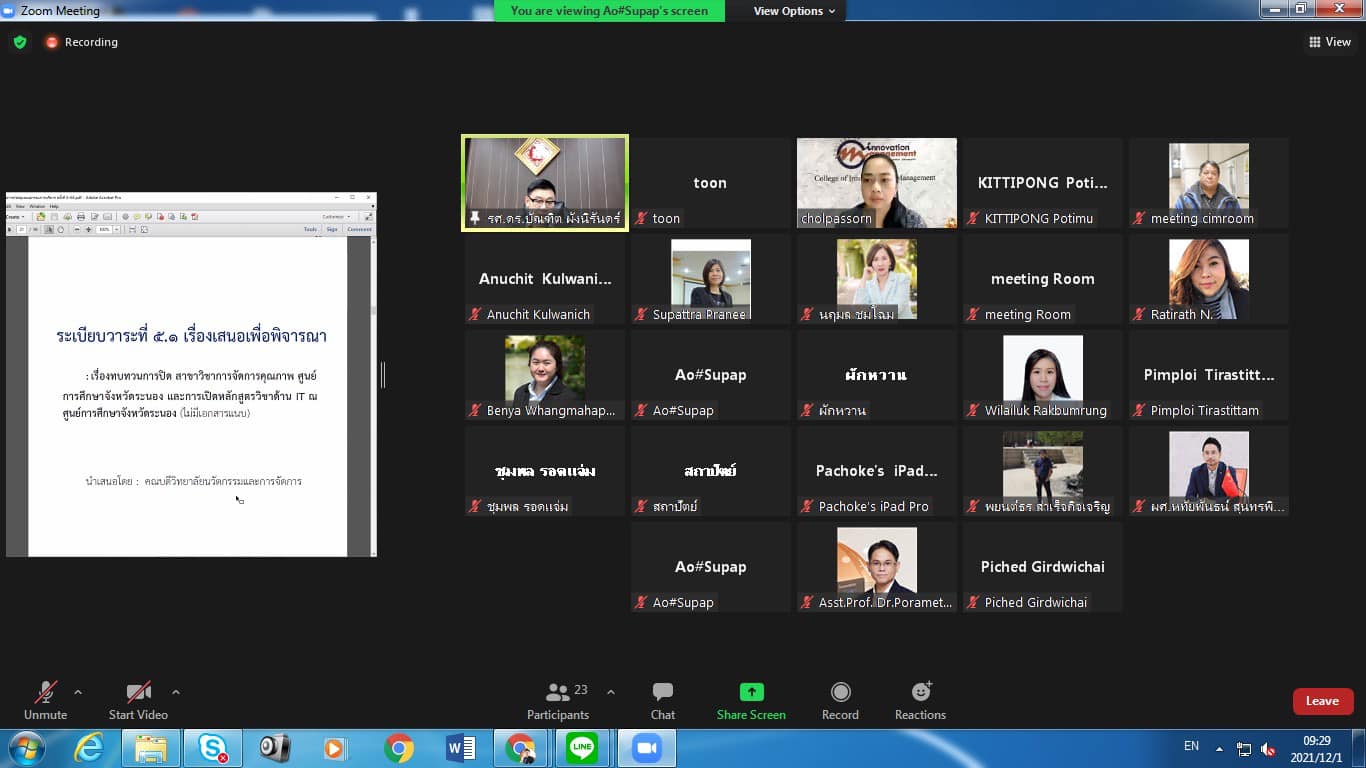This screenshot has height=768, width=1366.
Task: Open the Chat panel
Action: [662, 700]
